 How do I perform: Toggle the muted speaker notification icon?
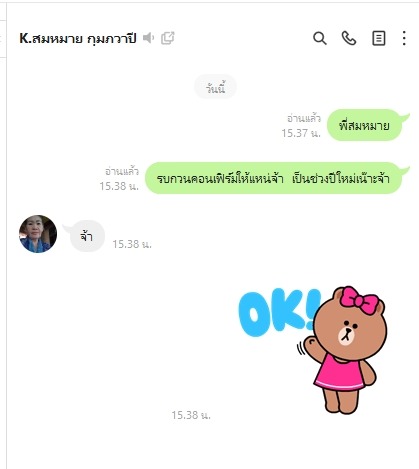[148, 38]
